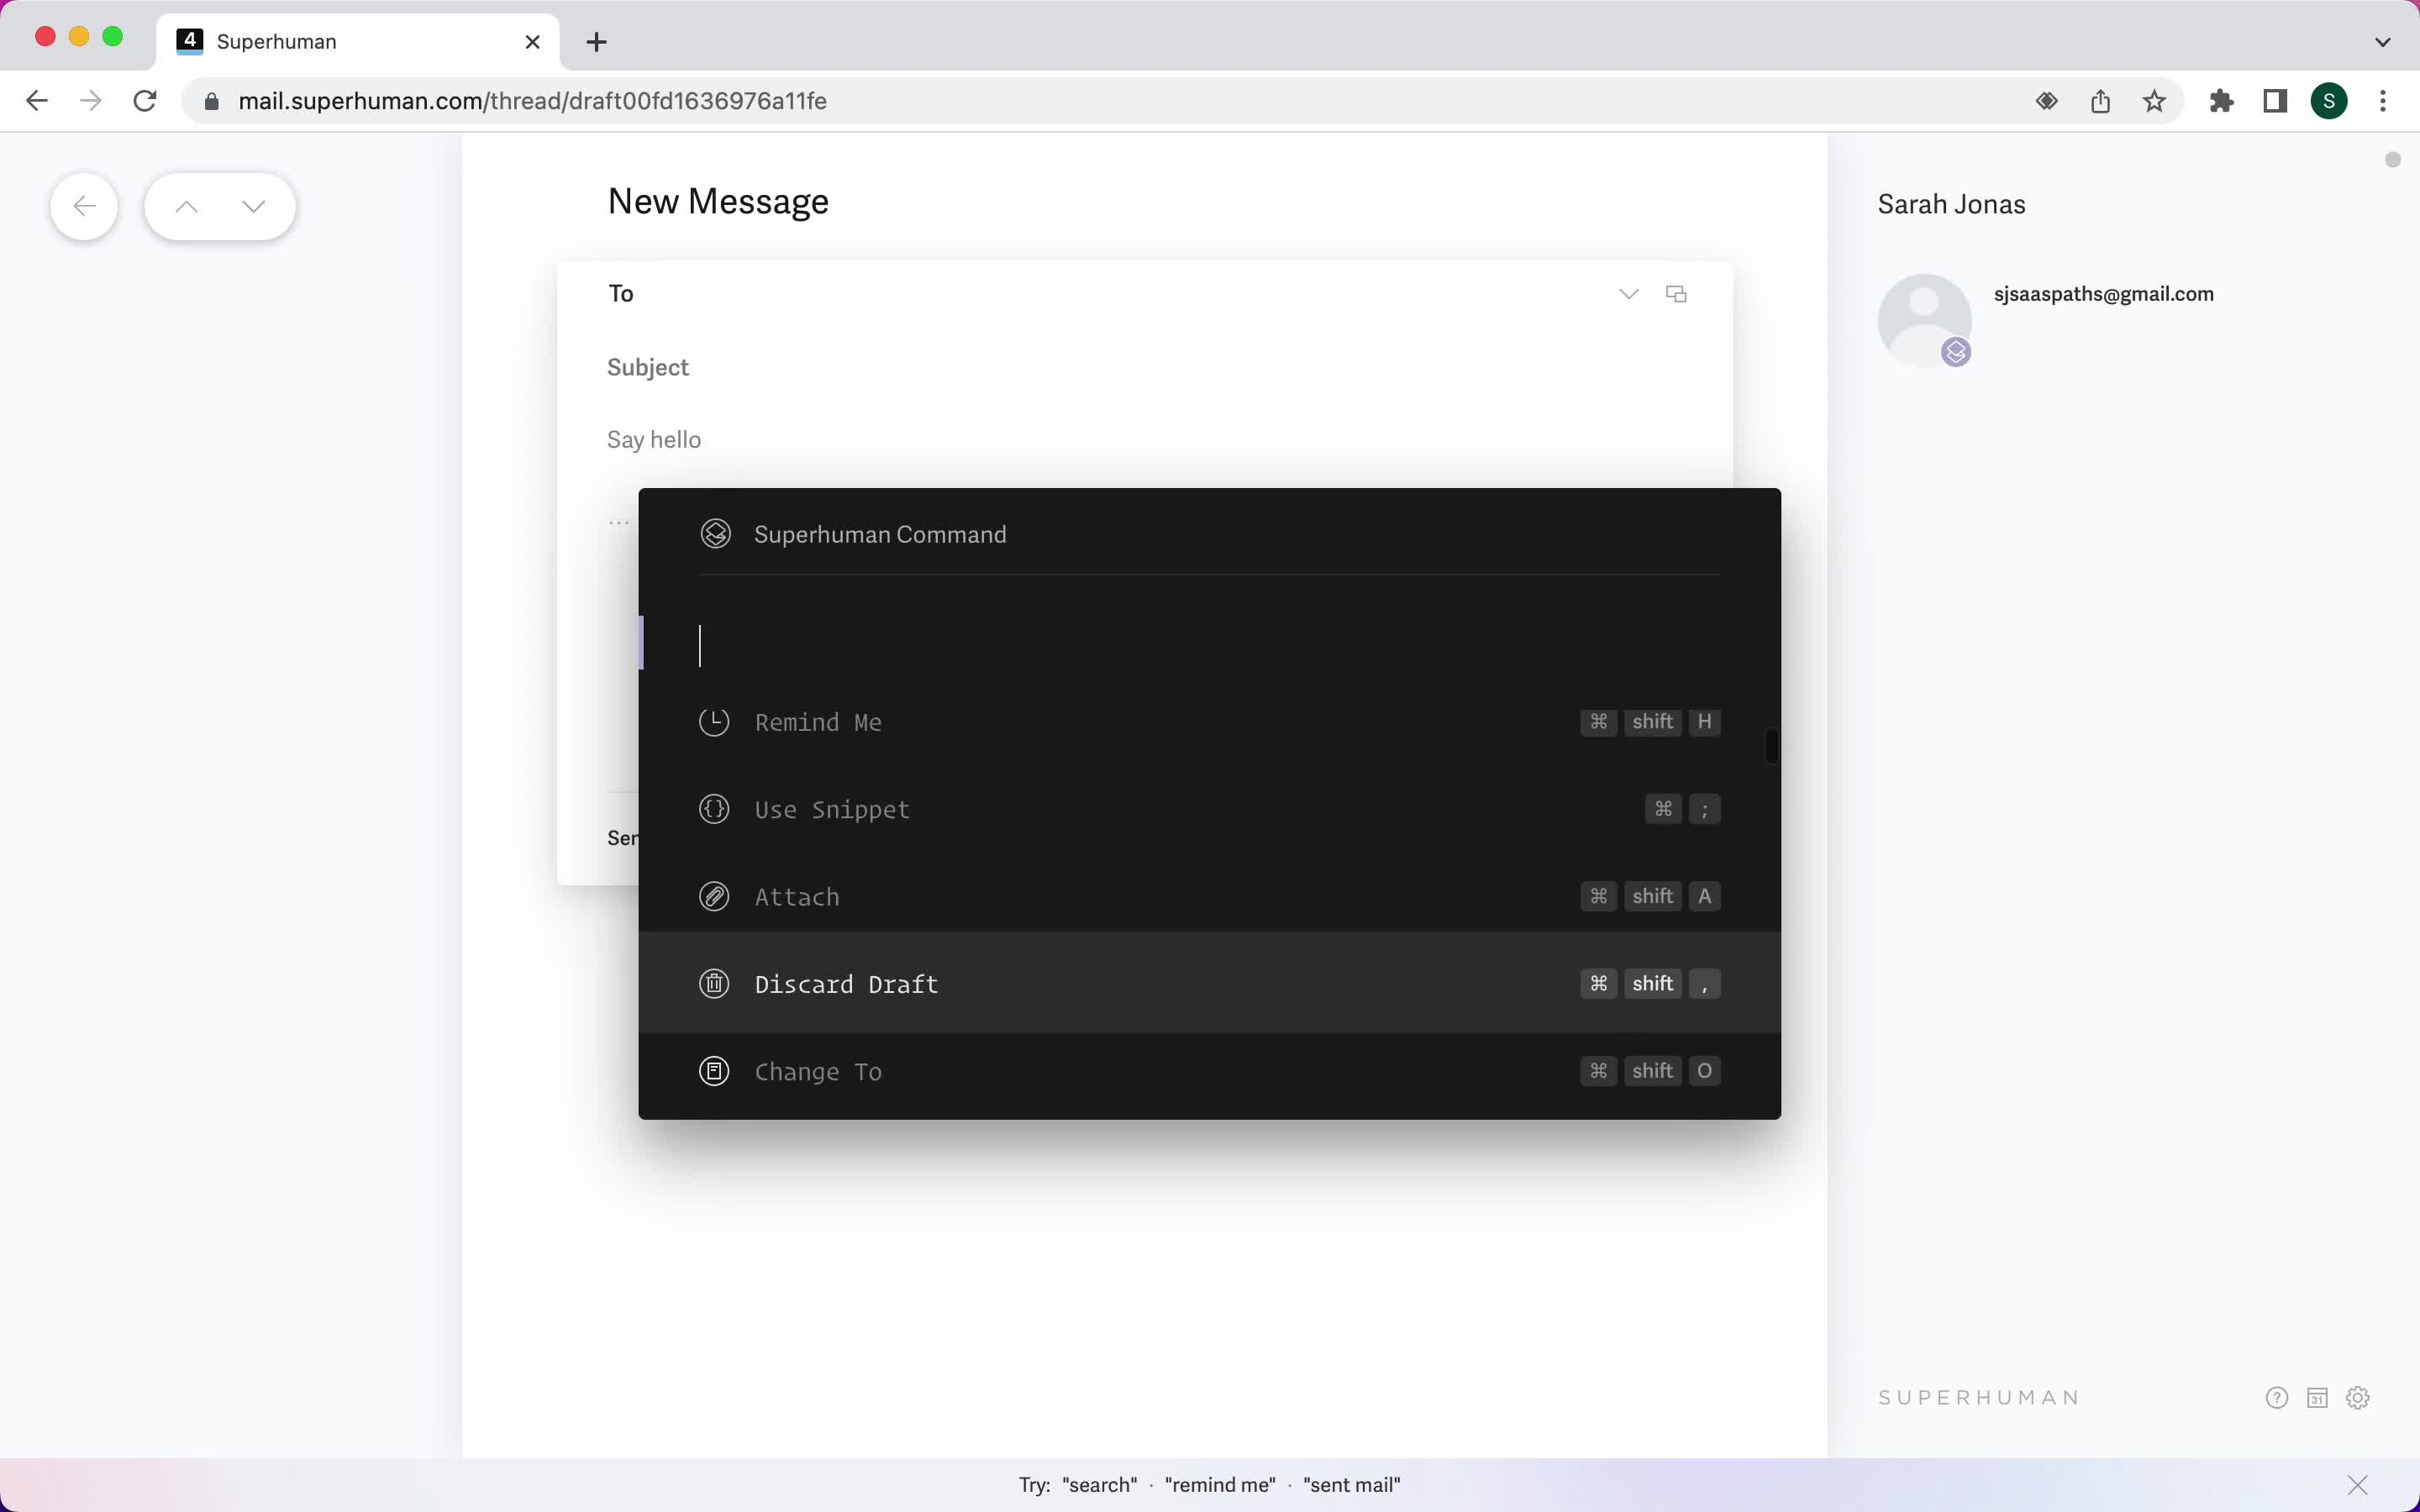This screenshot has height=1512, width=2420.
Task: Click the command palette scrollbar thumb
Action: 1772,746
